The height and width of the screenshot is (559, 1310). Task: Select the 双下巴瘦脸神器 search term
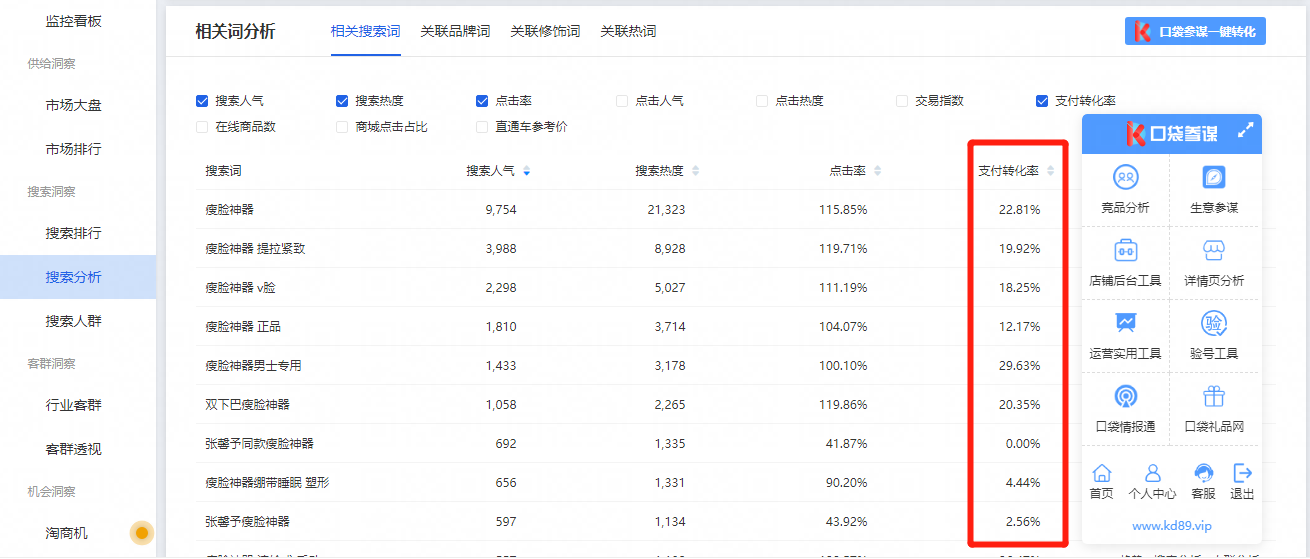pyautogui.click(x=247, y=405)
